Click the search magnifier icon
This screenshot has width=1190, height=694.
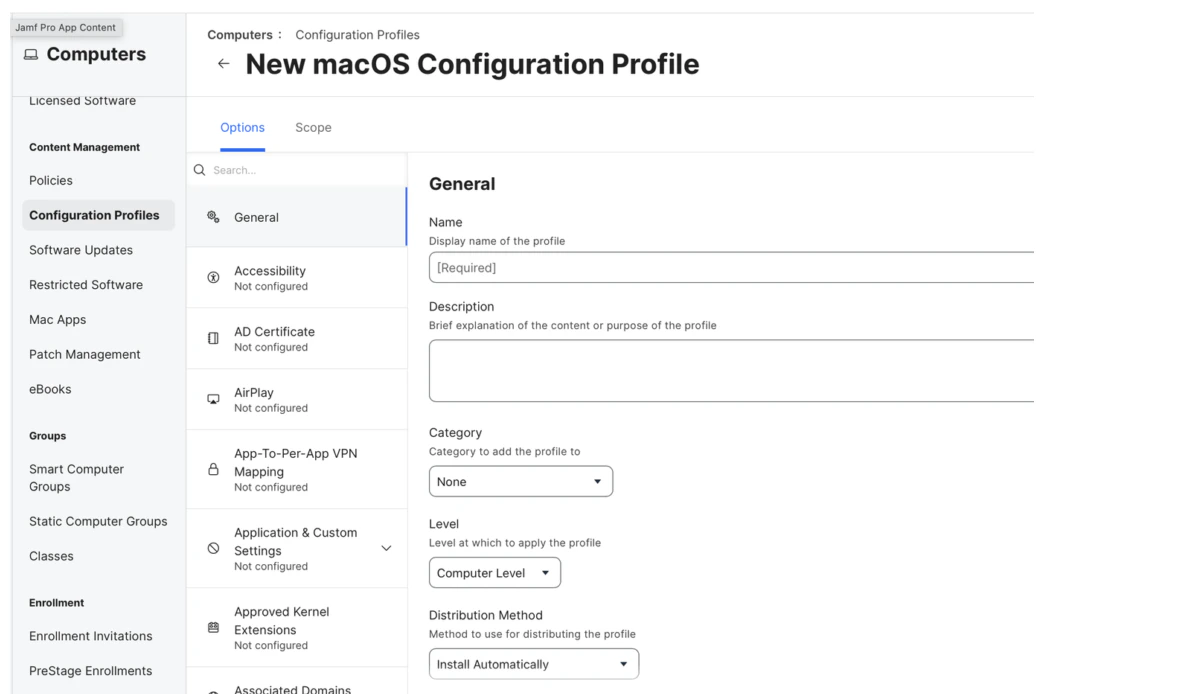(199, 170)
